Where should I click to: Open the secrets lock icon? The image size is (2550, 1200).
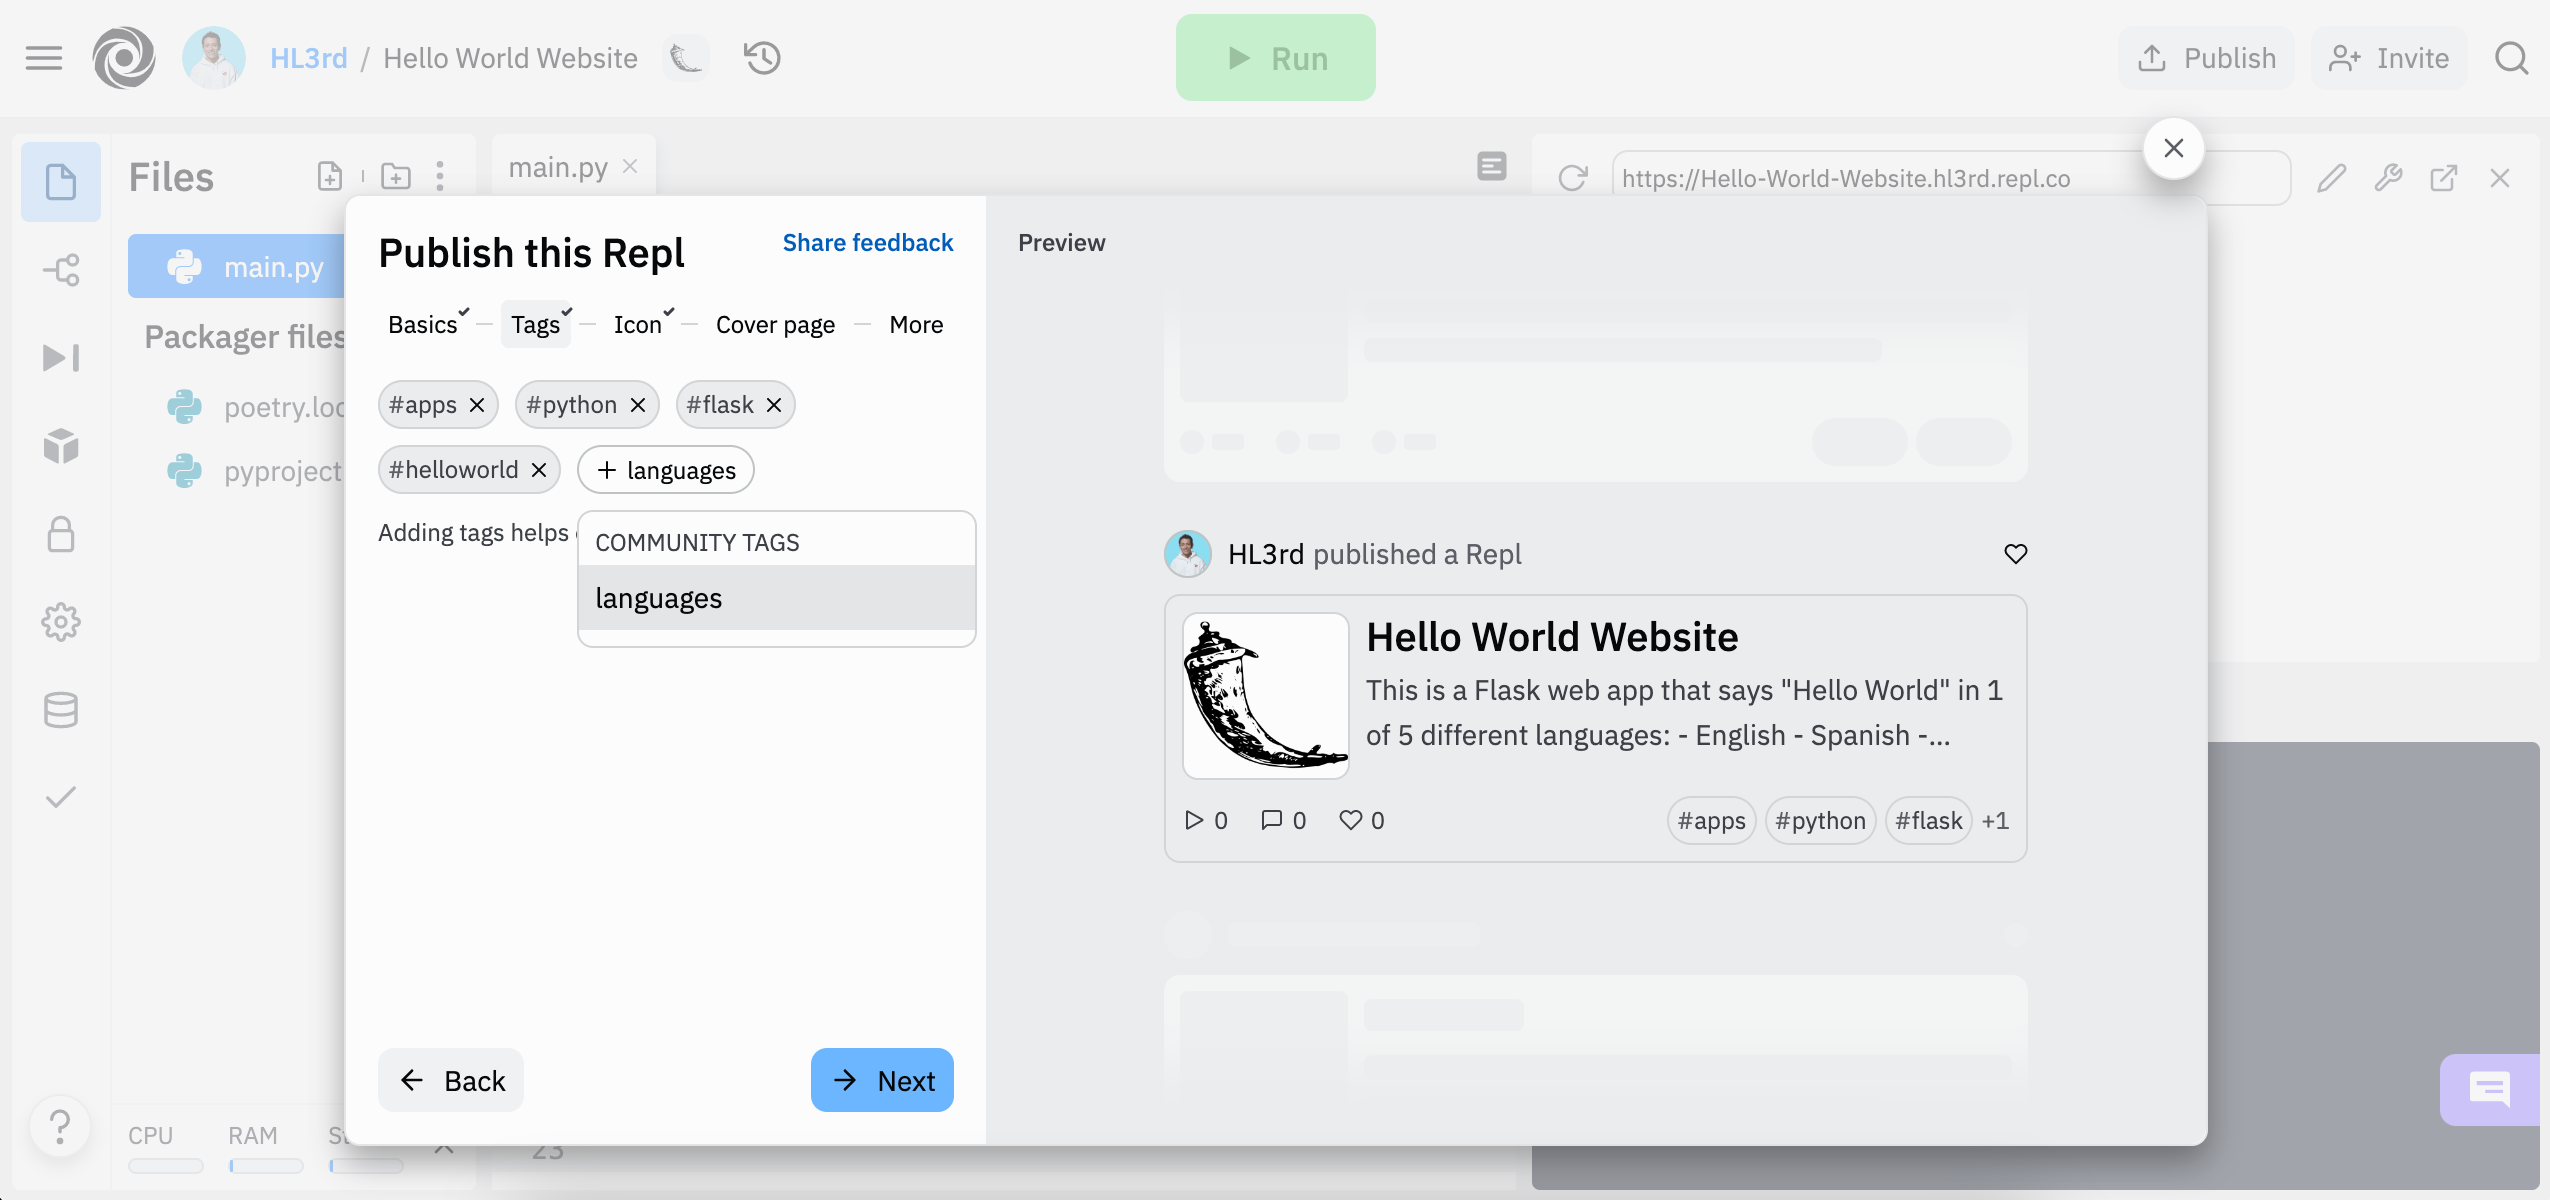(61, 534)
